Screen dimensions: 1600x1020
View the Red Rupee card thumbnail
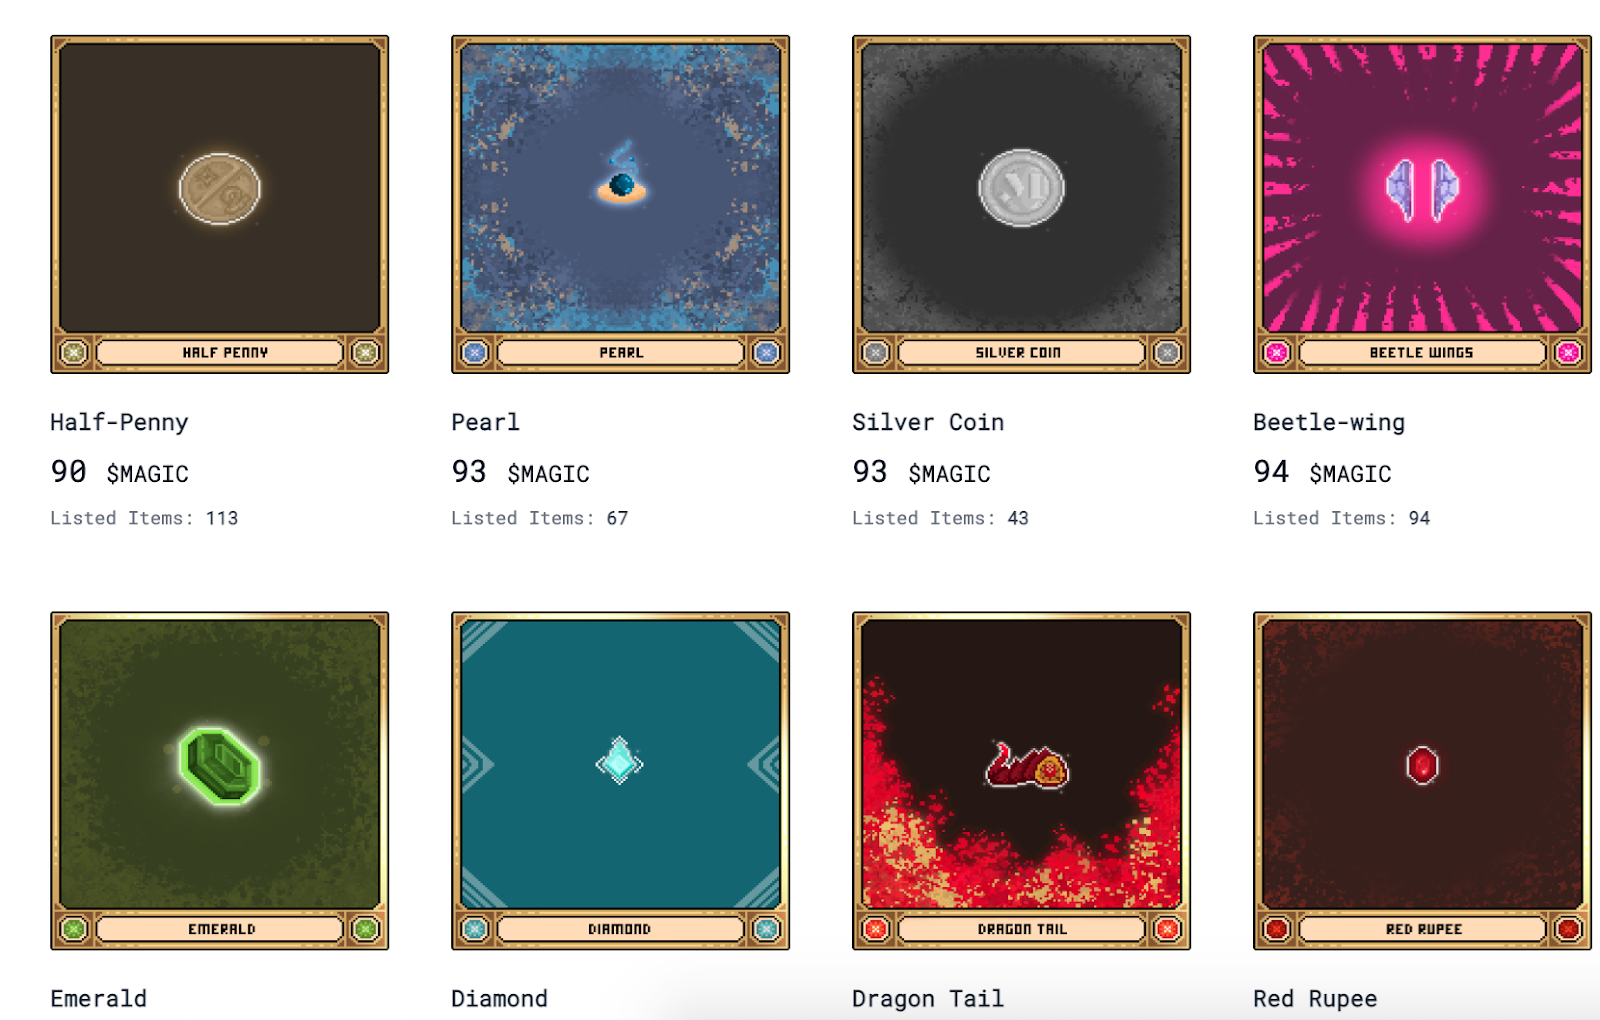point(1422,781)
